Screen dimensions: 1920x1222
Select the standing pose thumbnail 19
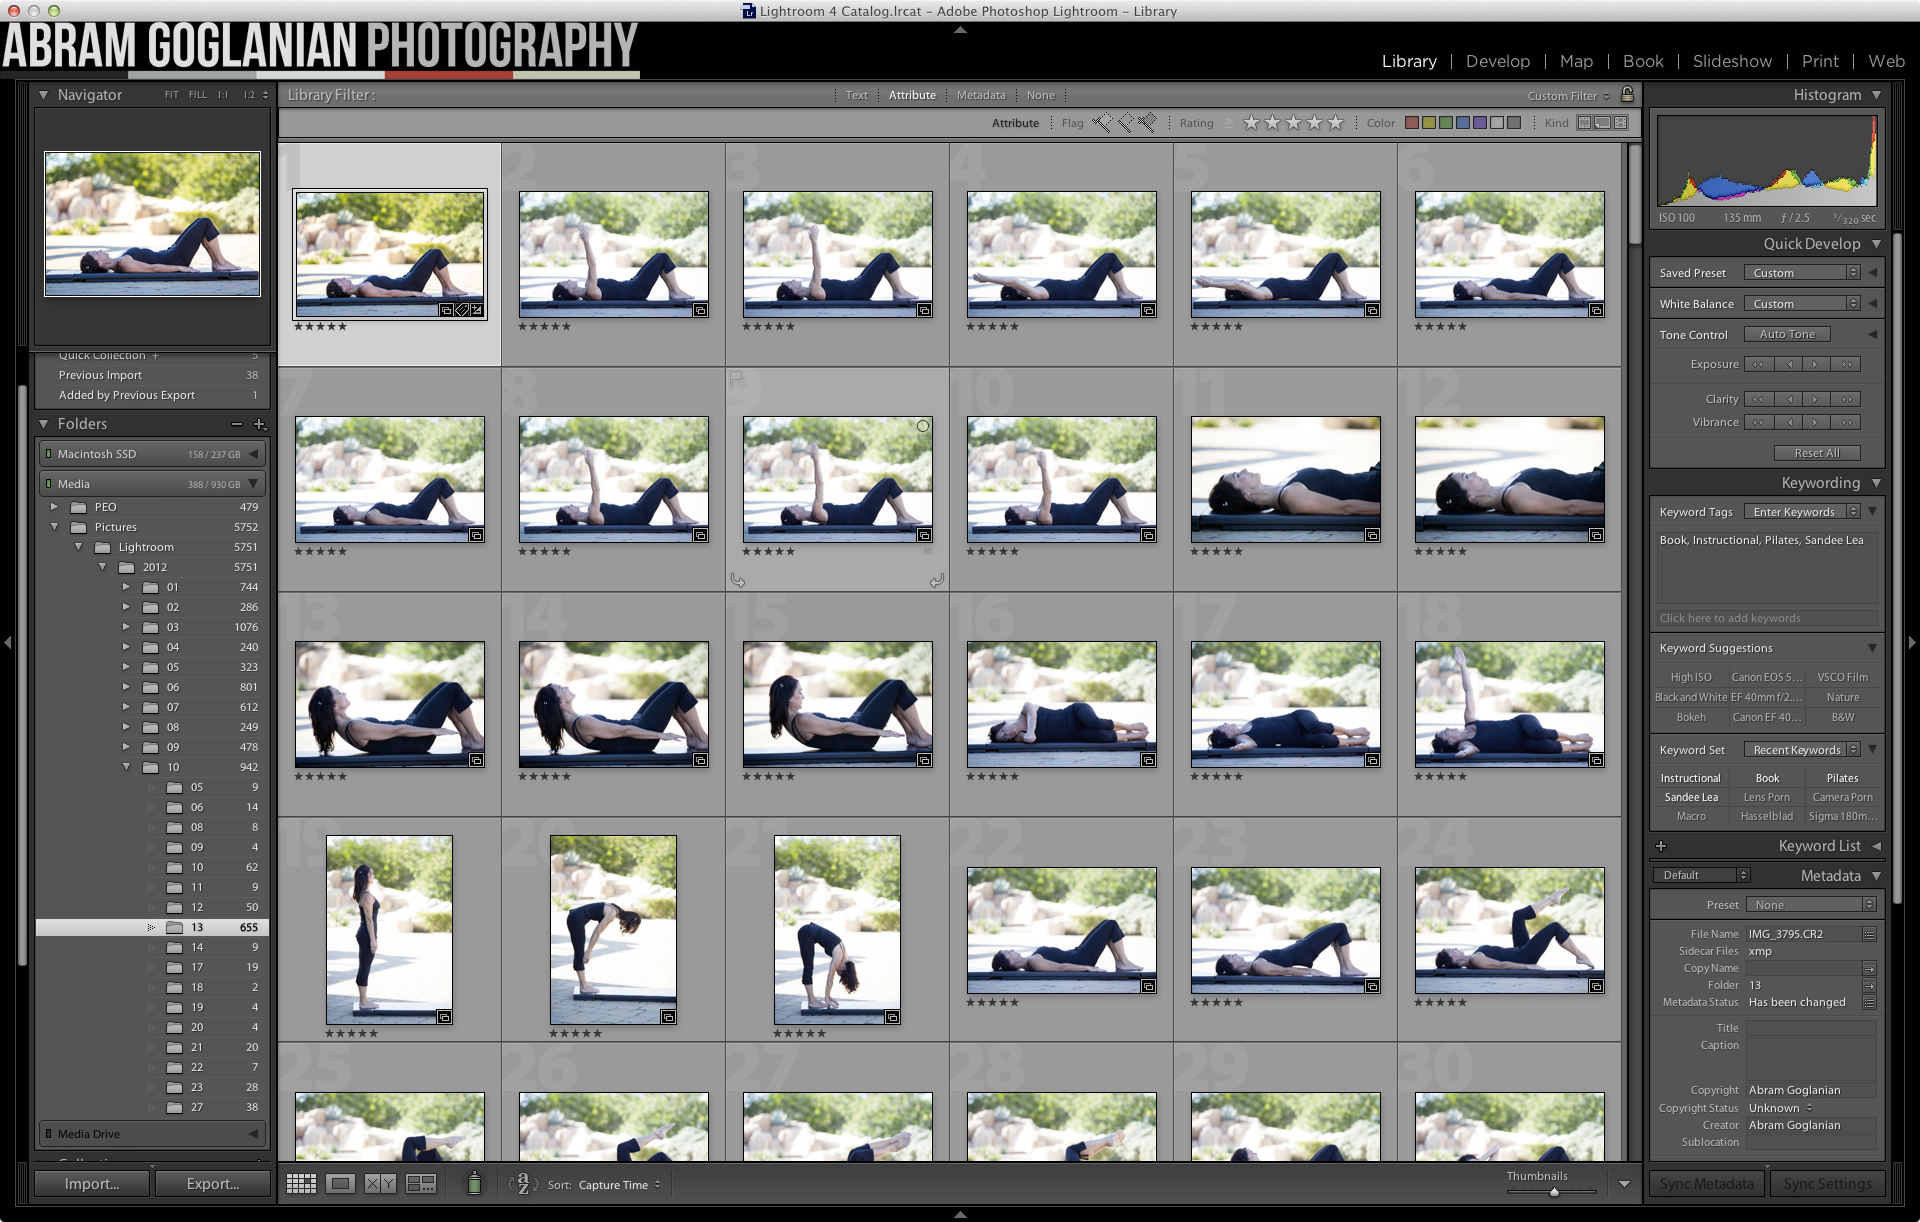[389, 929]
